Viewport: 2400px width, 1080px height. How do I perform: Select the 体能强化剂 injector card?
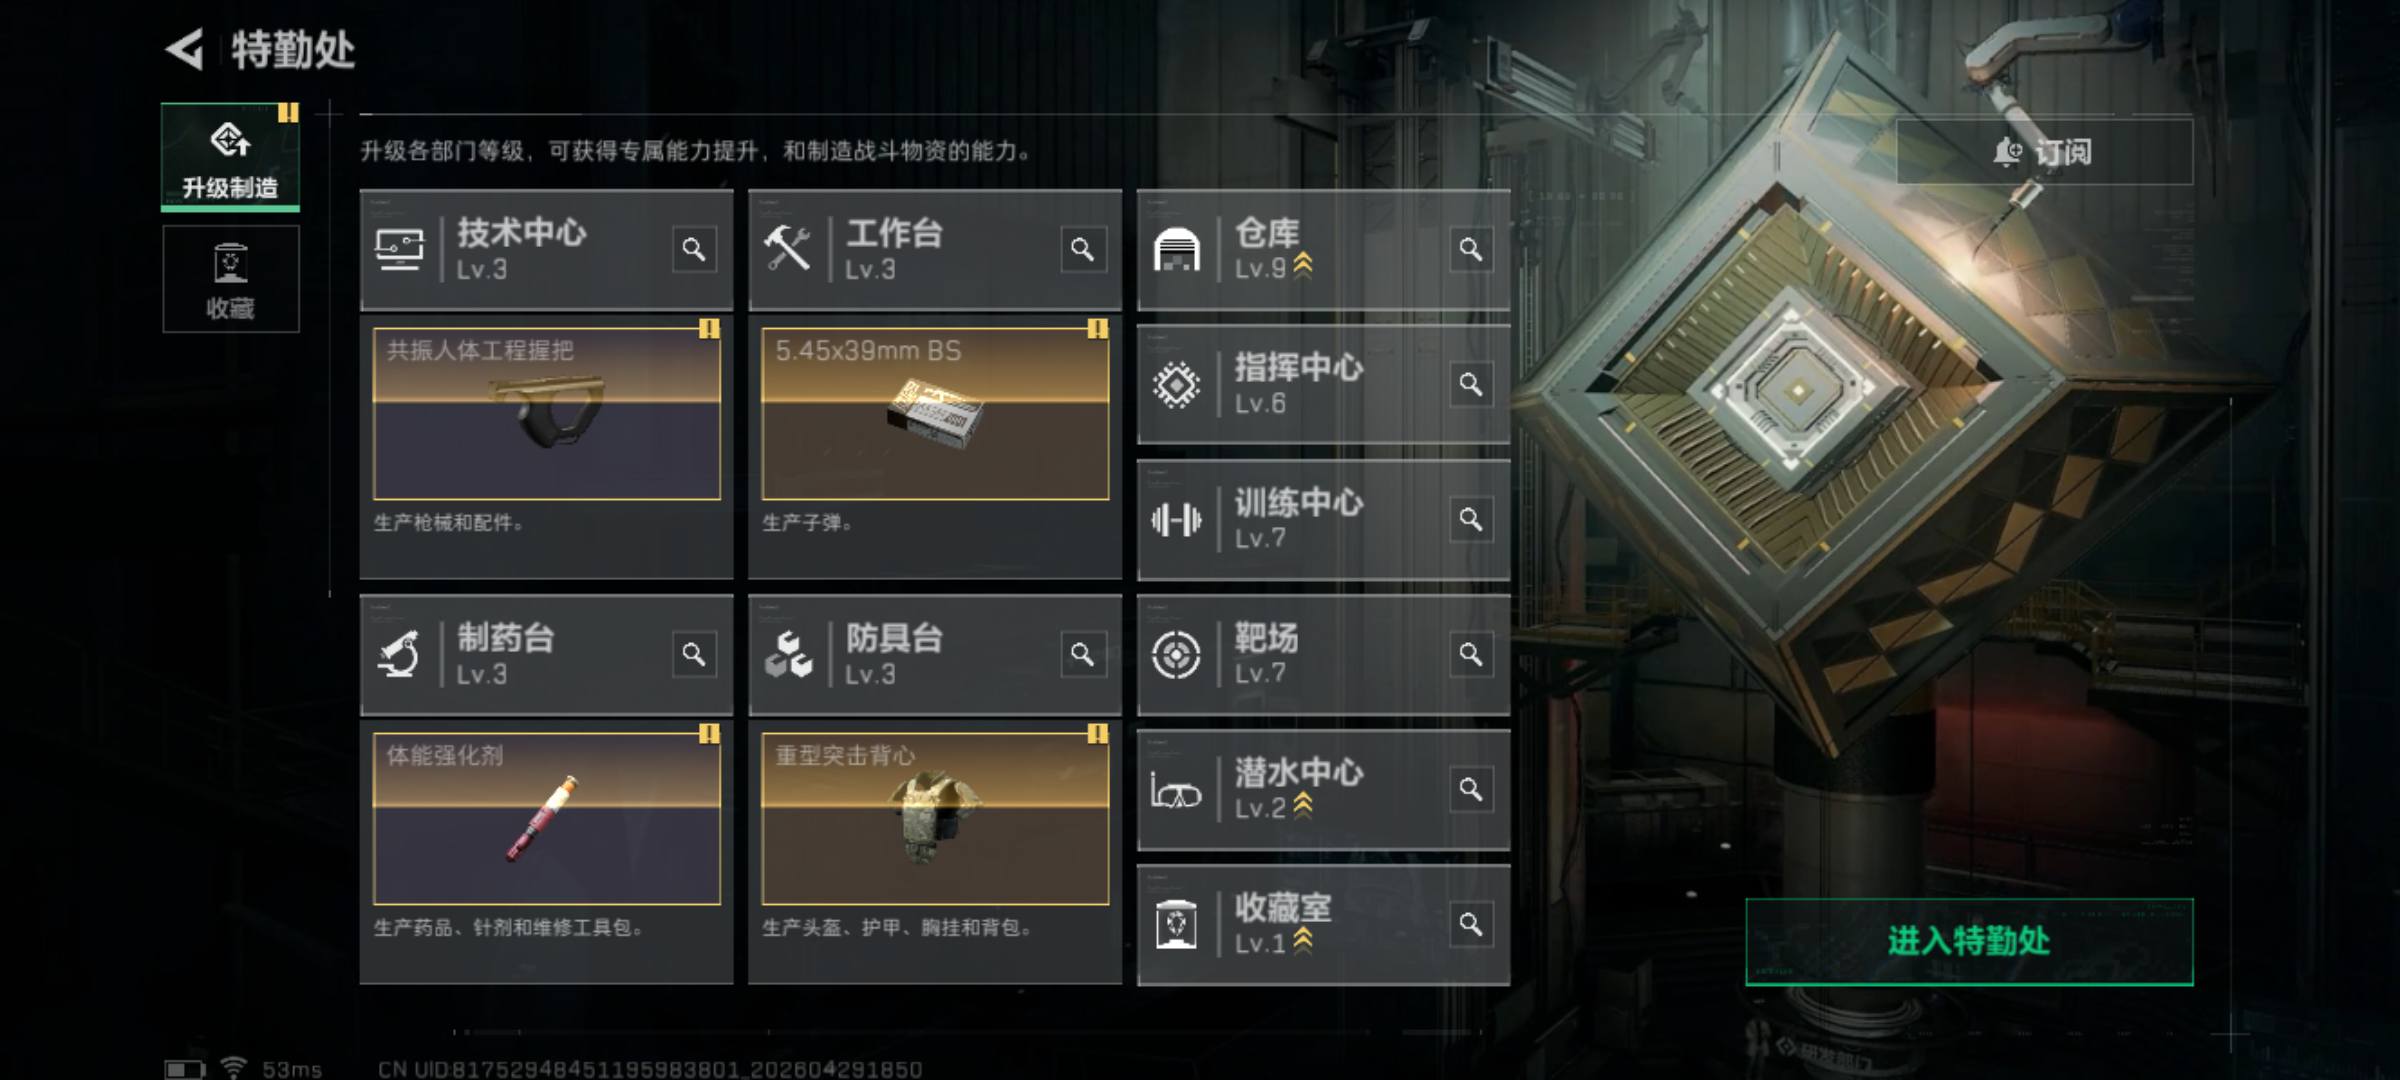coord(547,819)
